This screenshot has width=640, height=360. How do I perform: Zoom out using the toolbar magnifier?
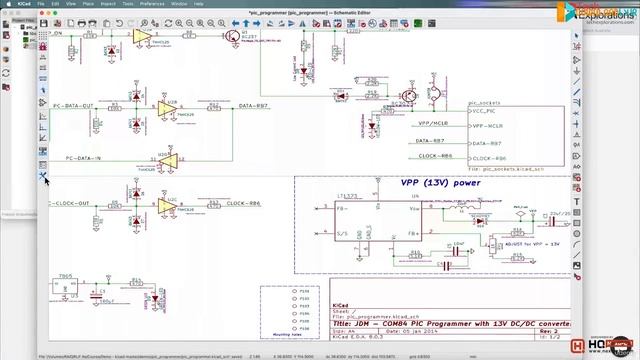point(189,23)
